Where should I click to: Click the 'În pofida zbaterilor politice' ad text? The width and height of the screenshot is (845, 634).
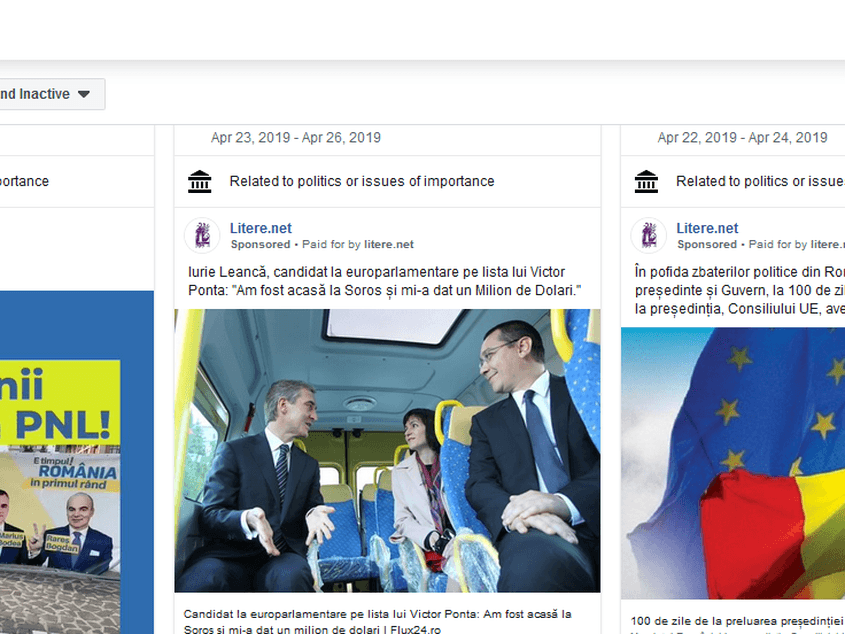point(739,290)
